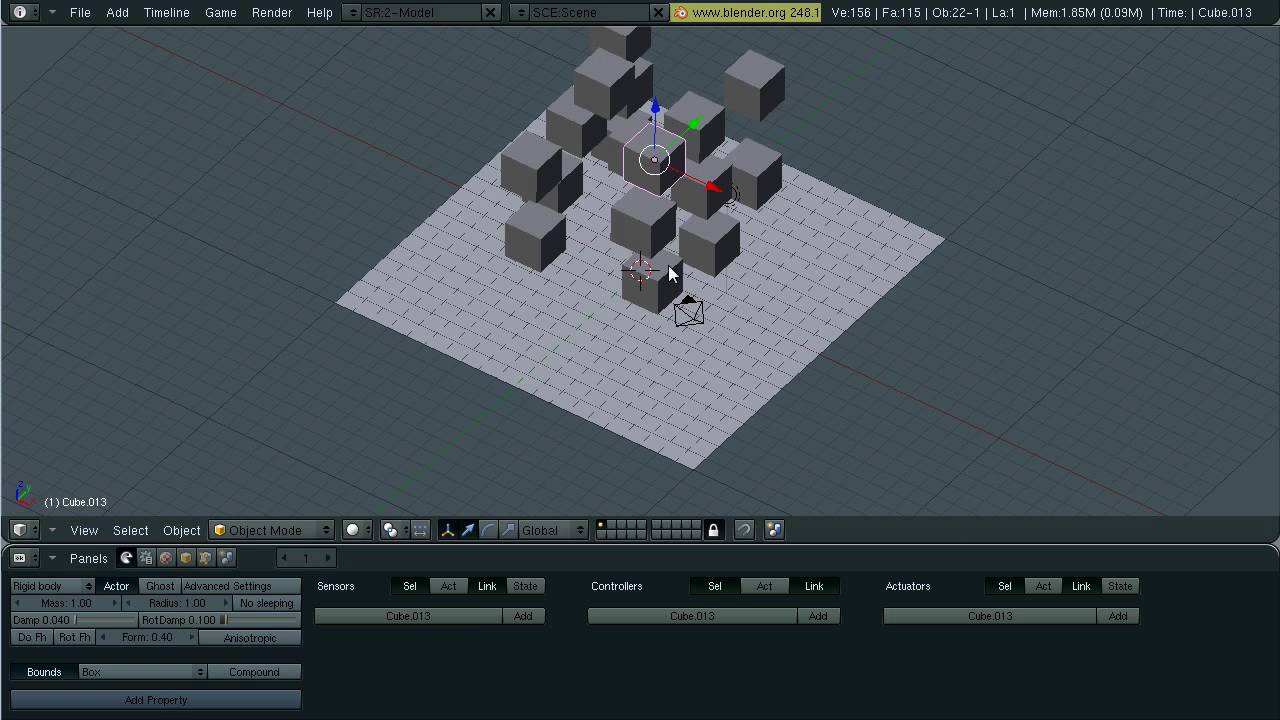Collapse the buttons header menus triangle
The image size is (1280, 720).
point(52,558)
